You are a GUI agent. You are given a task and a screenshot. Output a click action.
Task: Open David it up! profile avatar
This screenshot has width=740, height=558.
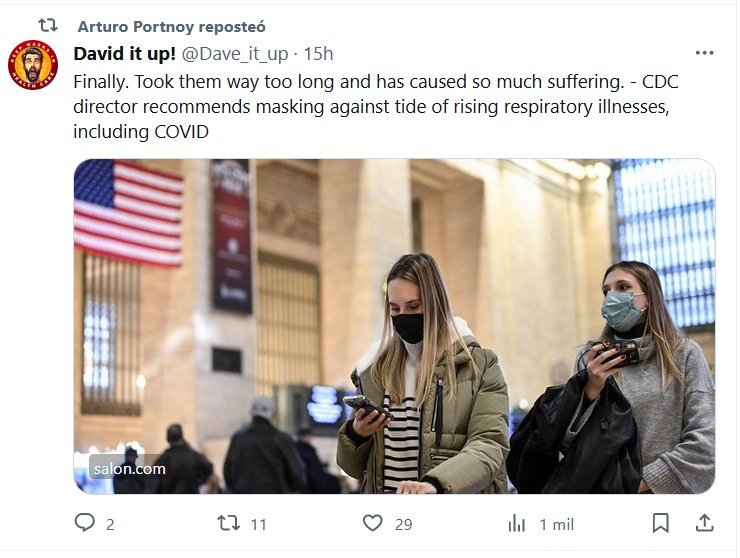pos(33,66)
